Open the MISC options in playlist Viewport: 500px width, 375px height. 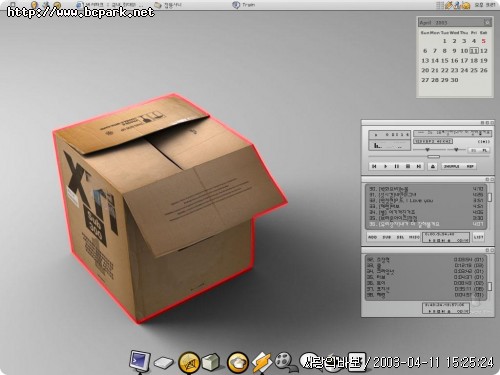pyautogui.click(x=414, y=237)
